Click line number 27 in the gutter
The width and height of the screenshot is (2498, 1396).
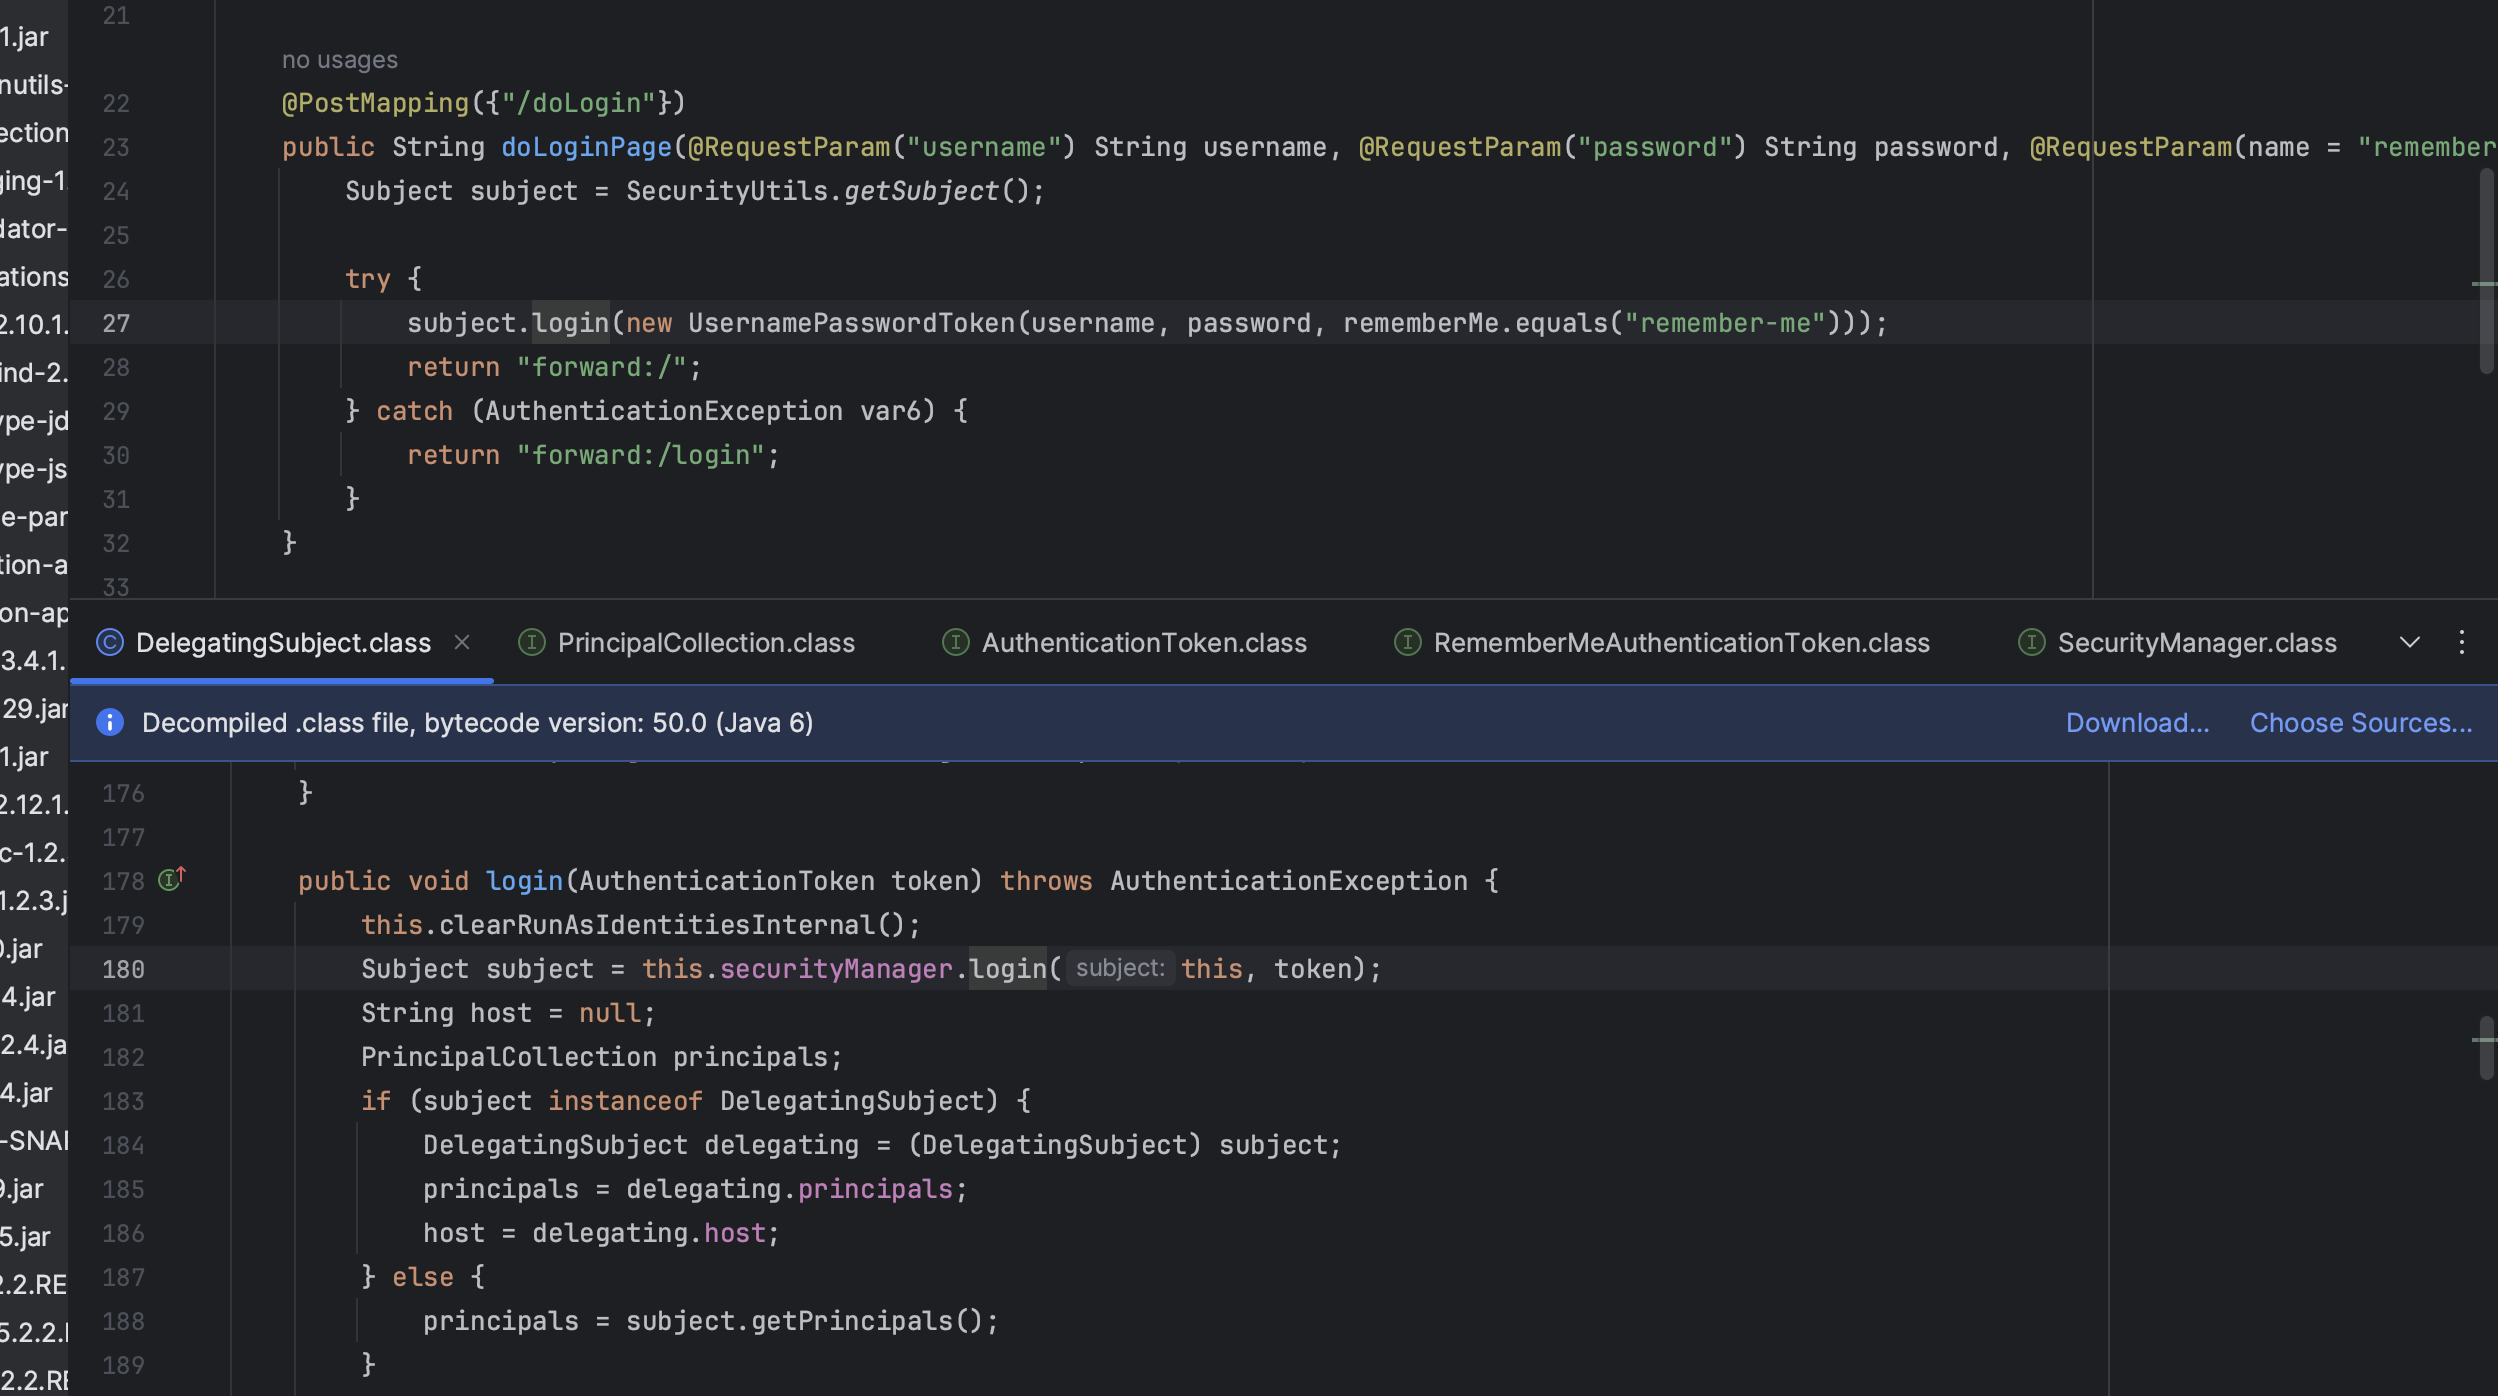116,323
